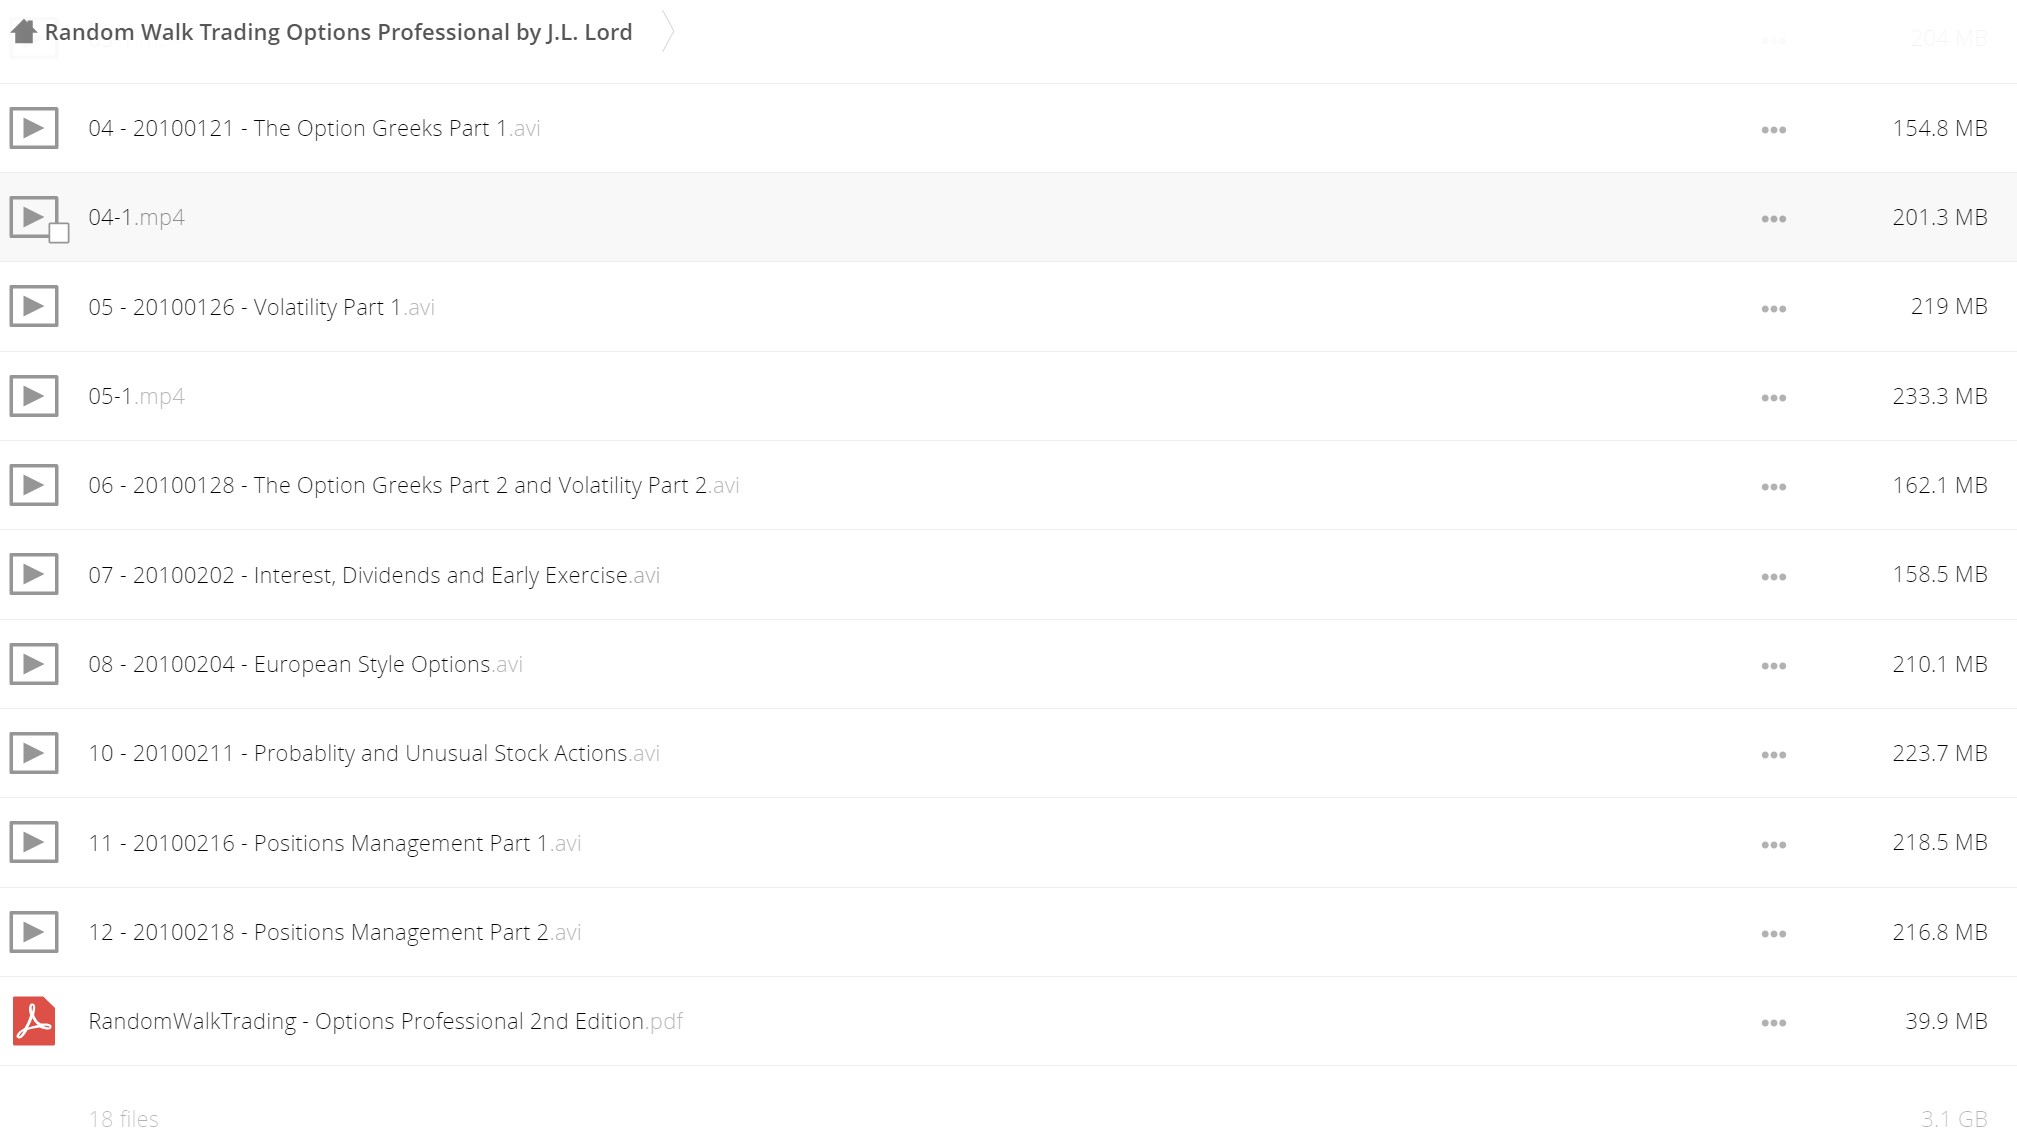Click the PDF icon for RandomWalkTrading Options Professional
The image size is (2017, 1147).
click(x=34, y=1021)
